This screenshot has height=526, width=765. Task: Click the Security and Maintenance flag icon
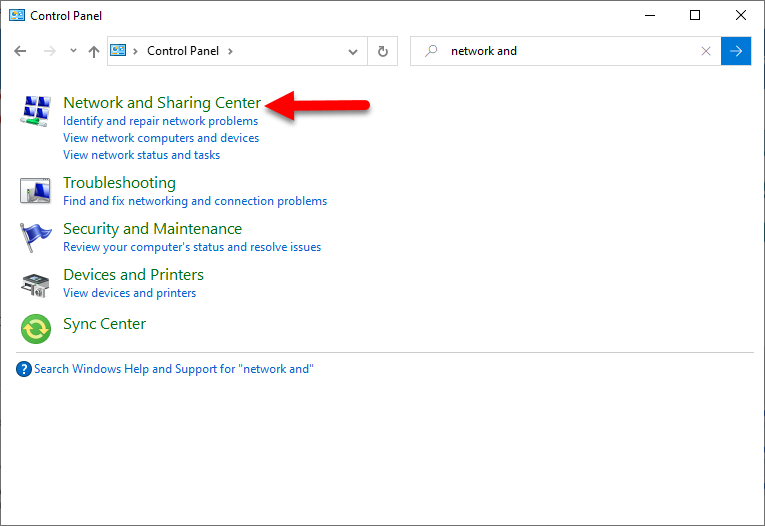pyautogui.click(x=35, y=237)
